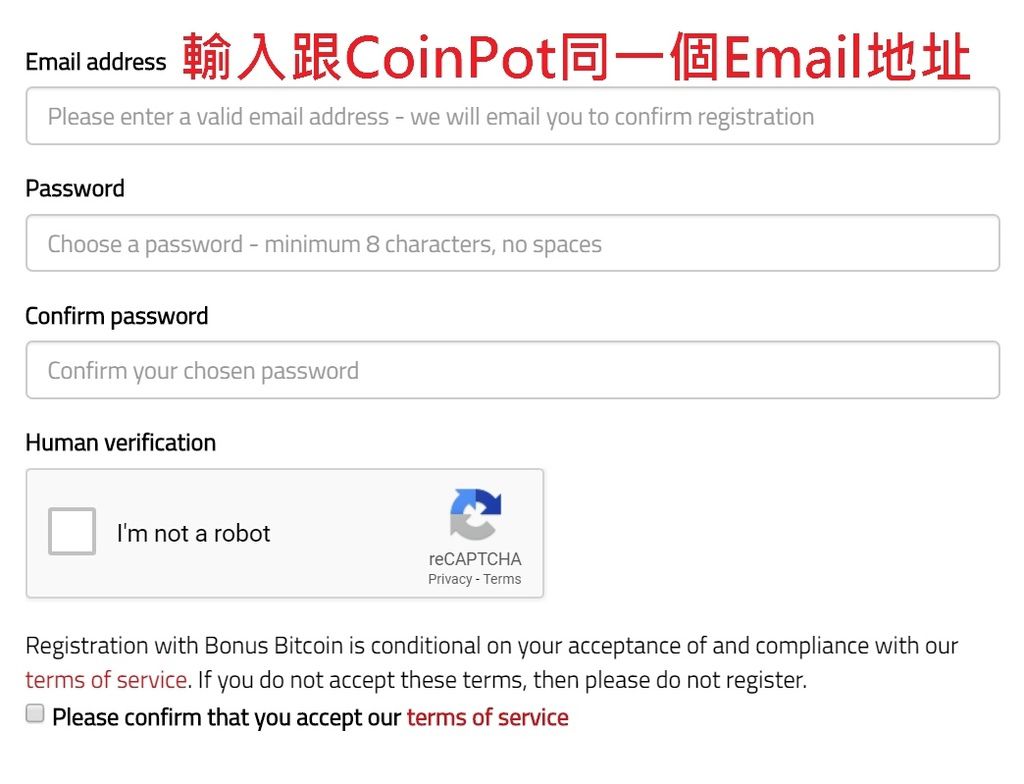Click the Email address field label
Image resolution: width=1024 pixels, height=784 pixels.
coord(95,61)
